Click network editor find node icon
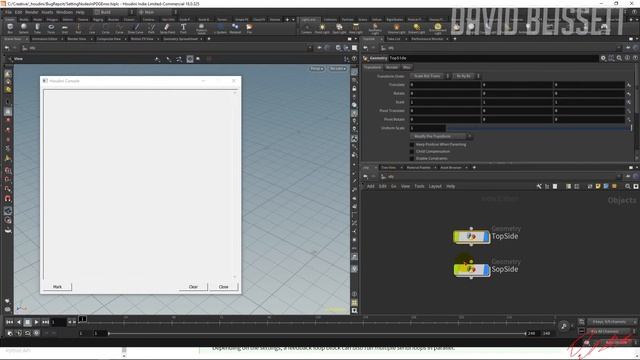Viewport: 640px width, 360px height. click(628, 187)
